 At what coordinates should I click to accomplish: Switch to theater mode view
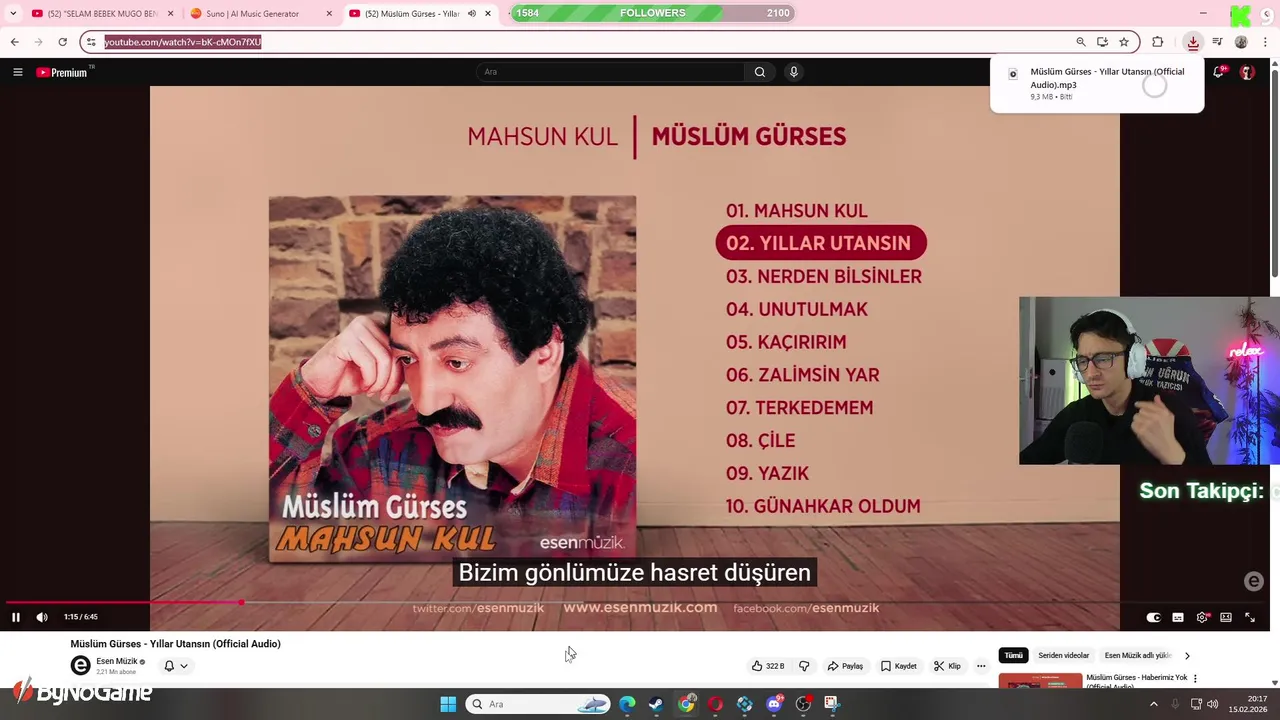[x=1226, y=617]
